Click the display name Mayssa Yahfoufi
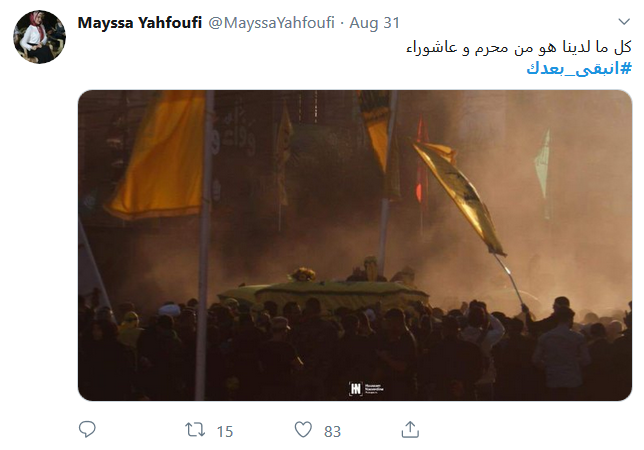The image size is (644, 450). (140, 23)
